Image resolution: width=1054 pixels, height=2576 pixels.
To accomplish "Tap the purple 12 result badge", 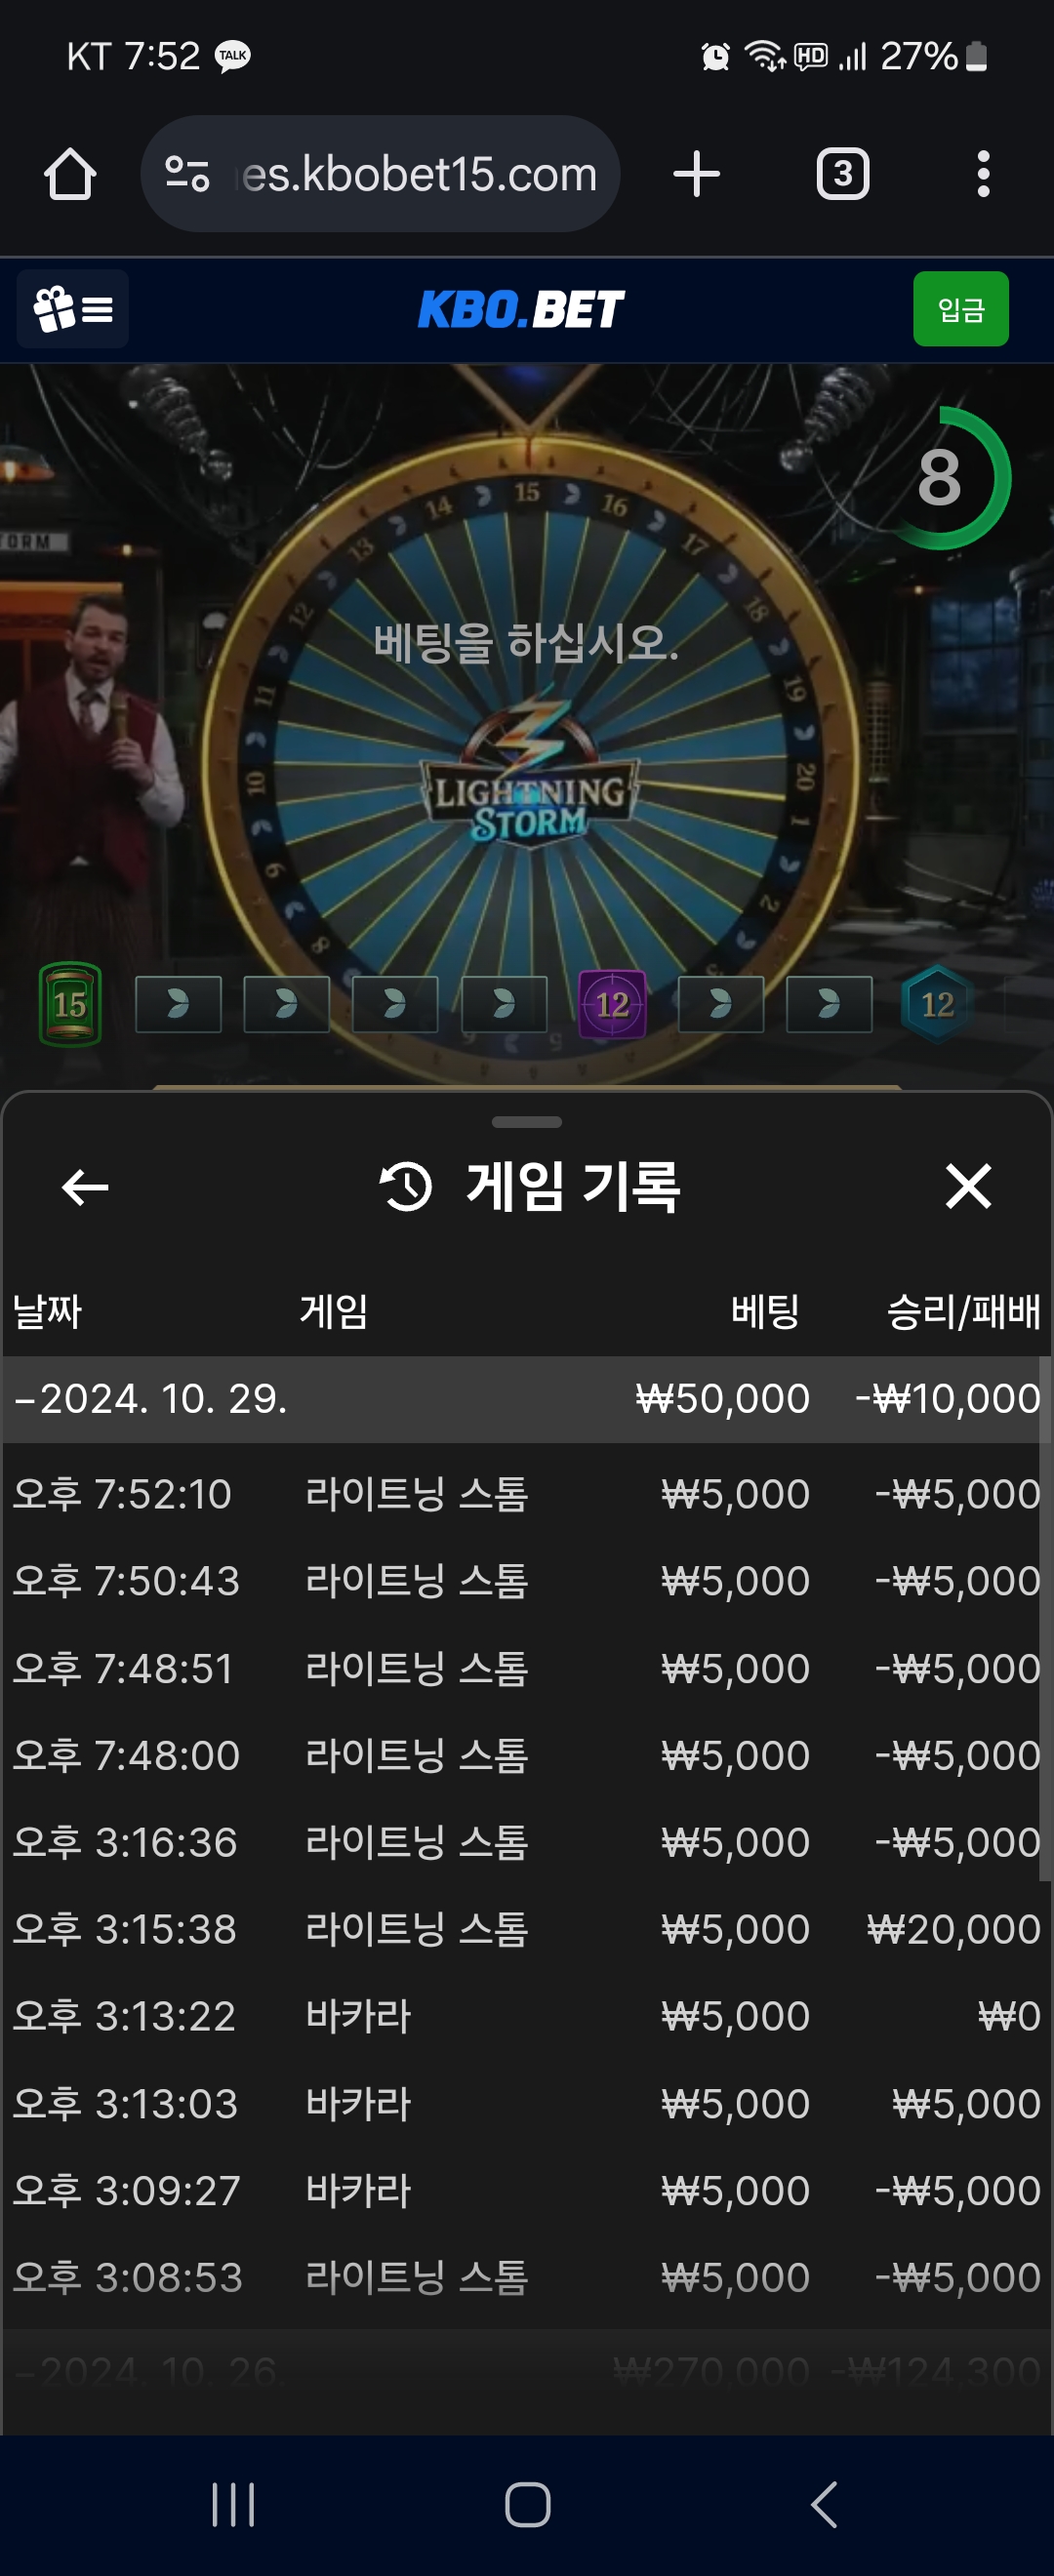I will point(612,1004).
